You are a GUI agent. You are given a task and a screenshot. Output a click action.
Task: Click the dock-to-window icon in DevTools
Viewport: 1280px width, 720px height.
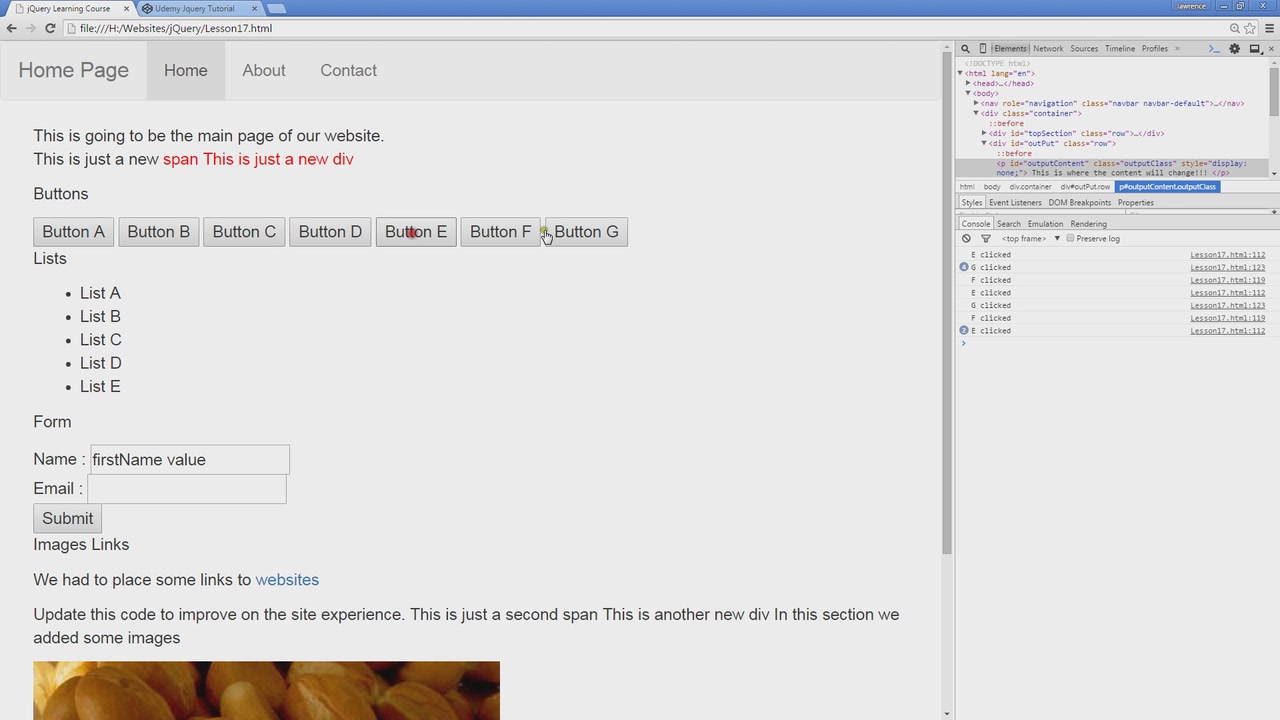pyautogui.click(x=1255, y=48)
